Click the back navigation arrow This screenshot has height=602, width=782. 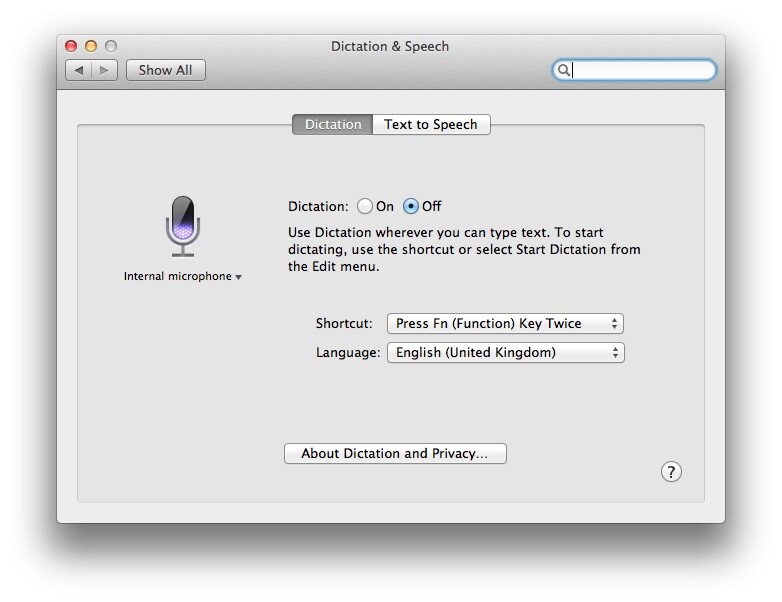click(x=79, y=70)
